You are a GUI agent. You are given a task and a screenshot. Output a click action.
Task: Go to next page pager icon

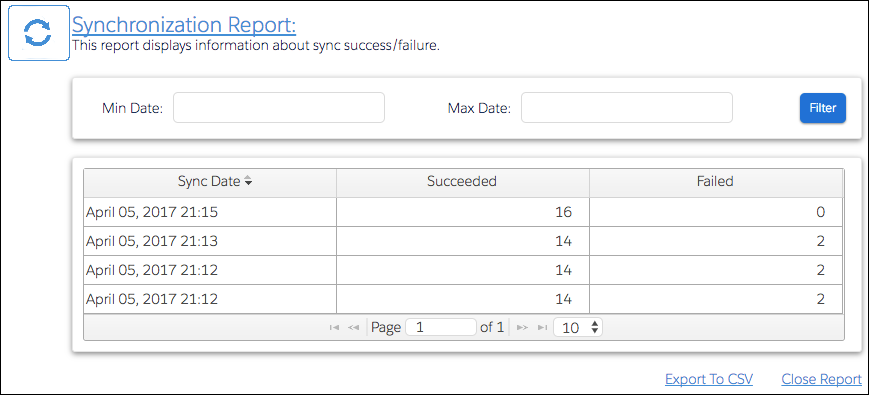pos(522,327)
